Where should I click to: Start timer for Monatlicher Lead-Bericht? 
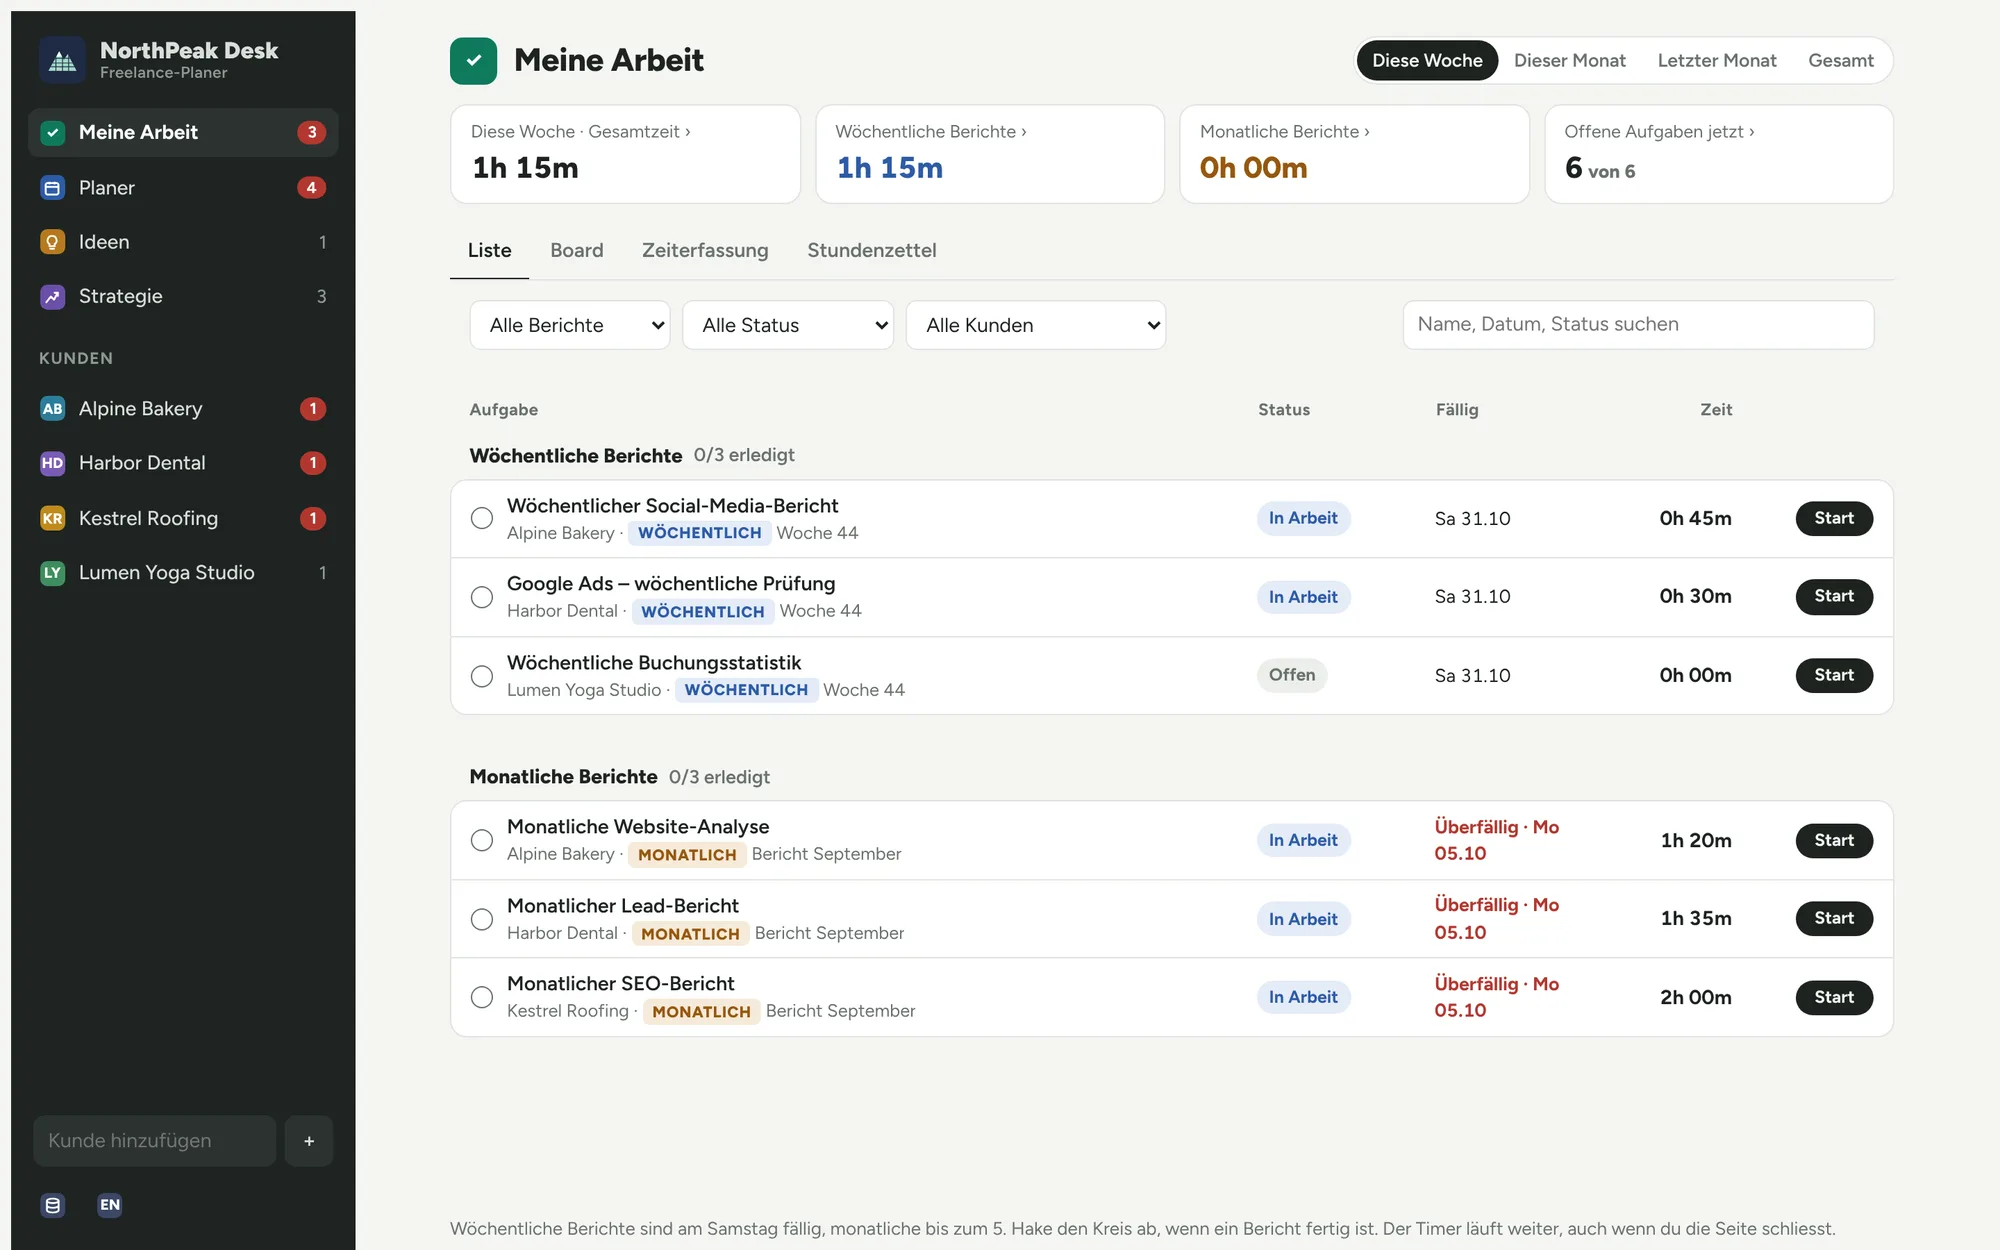tap(1834, 918)
